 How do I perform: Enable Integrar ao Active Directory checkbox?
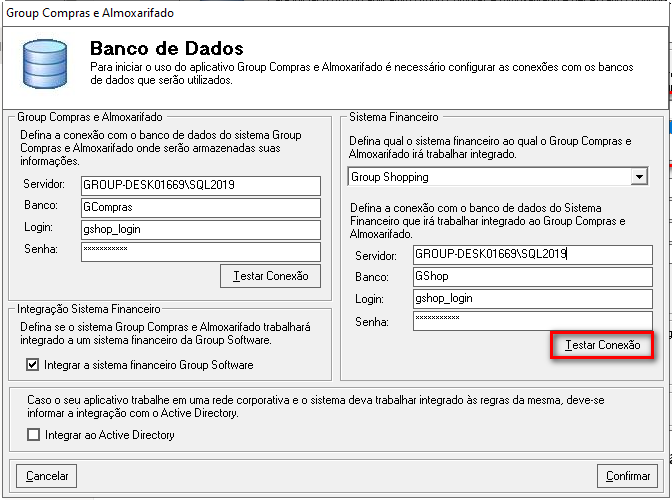(x=33, y=434)
